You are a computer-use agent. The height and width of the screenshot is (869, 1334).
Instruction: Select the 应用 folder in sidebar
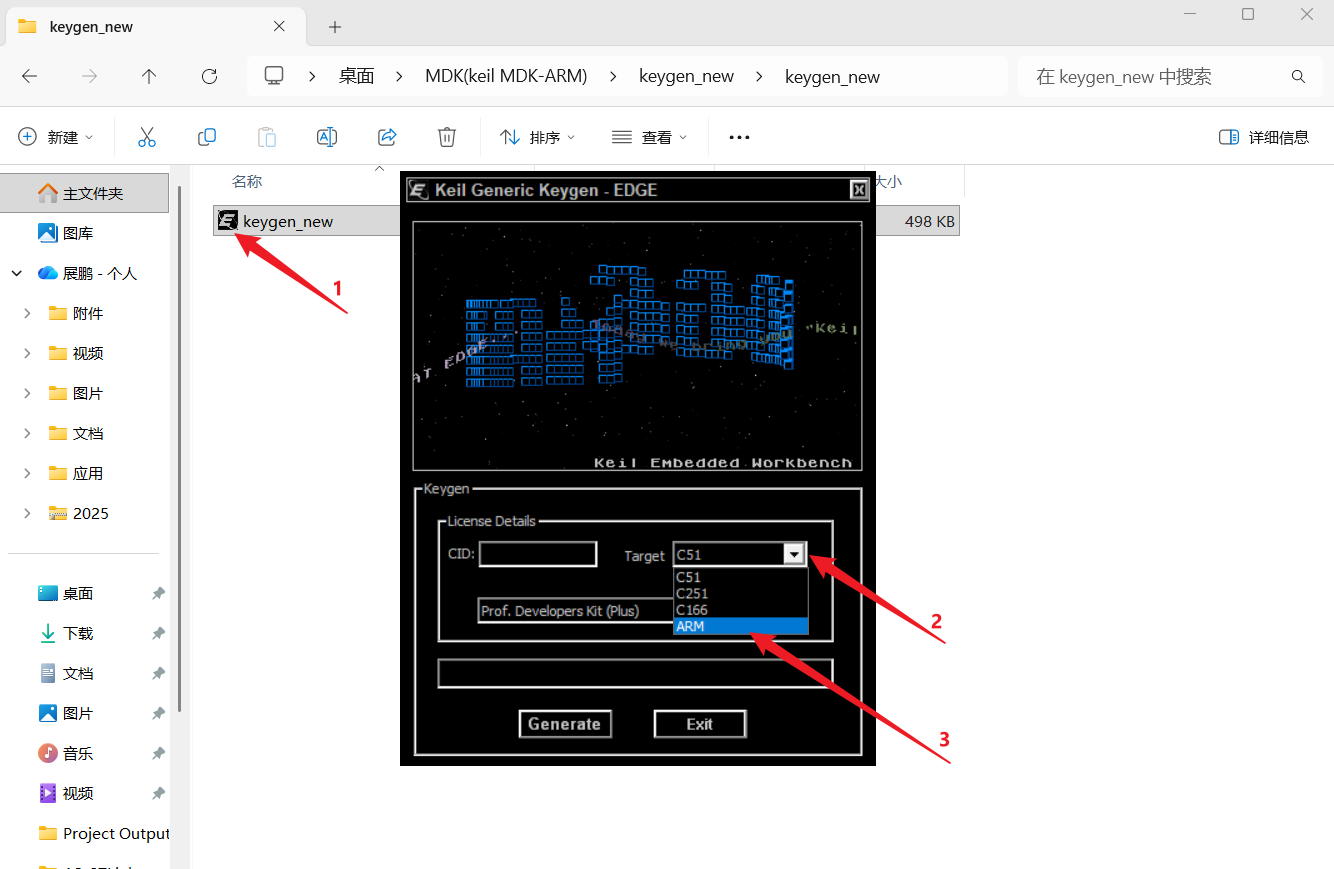click(88, 473)
